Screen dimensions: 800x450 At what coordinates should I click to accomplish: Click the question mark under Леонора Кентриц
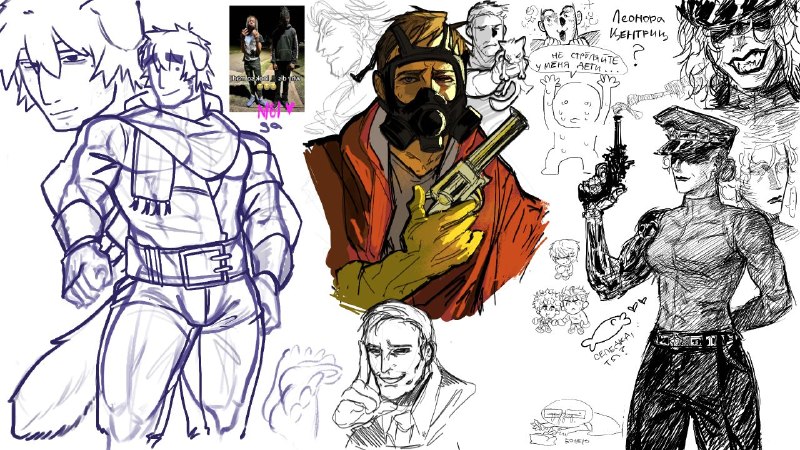coord(637,55)
